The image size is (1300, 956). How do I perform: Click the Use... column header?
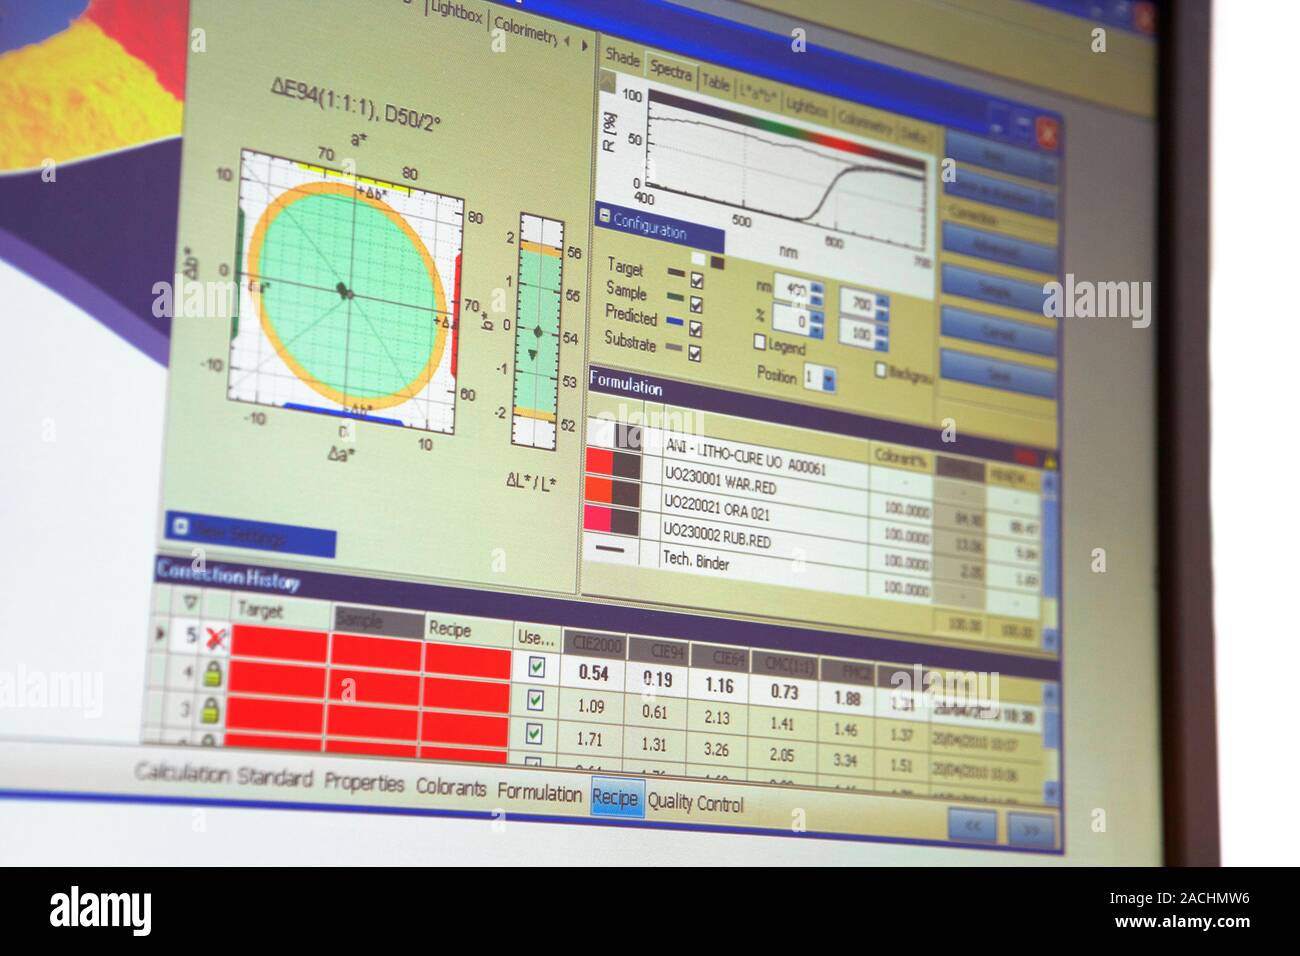point(536,636)
